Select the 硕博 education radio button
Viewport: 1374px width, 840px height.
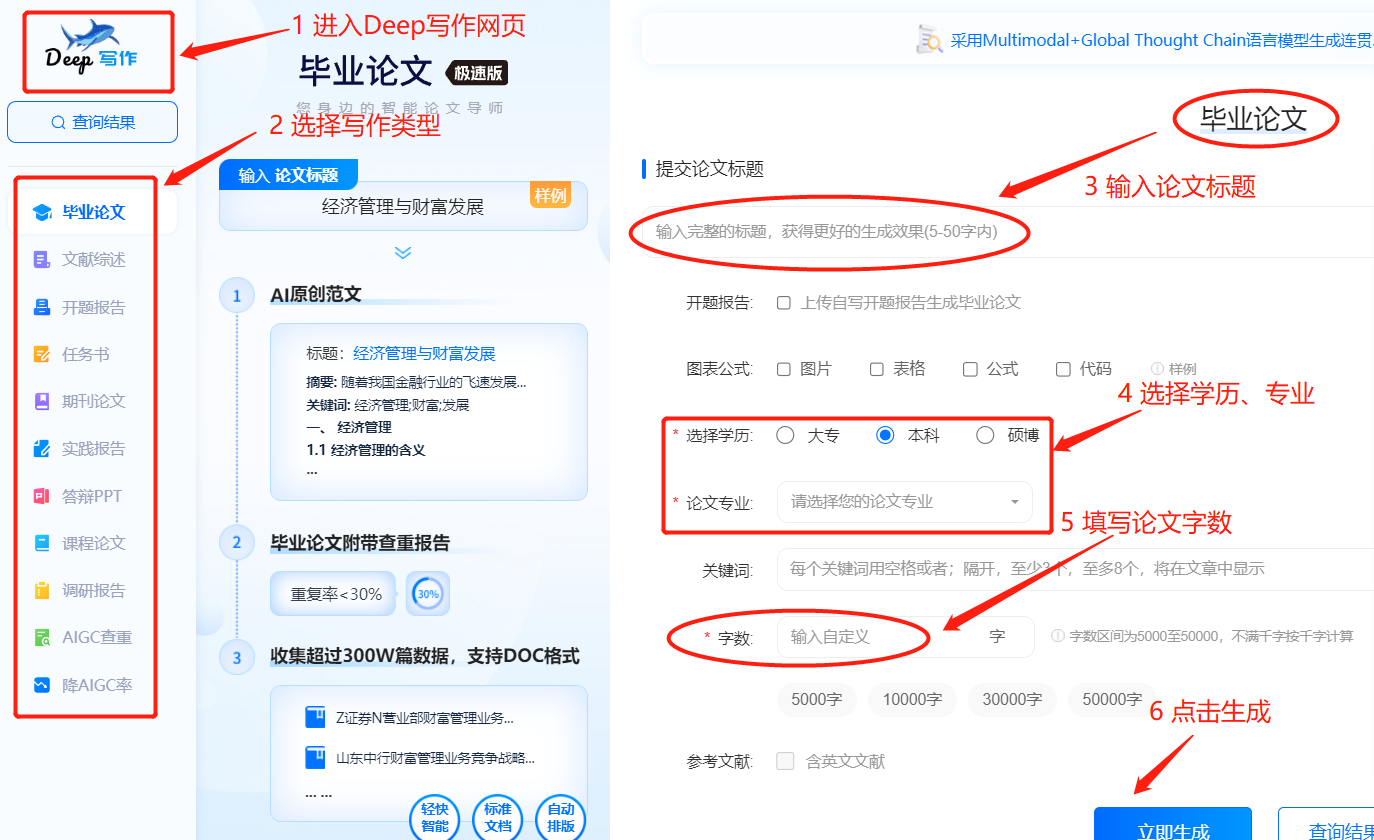[x=985, y=435]
